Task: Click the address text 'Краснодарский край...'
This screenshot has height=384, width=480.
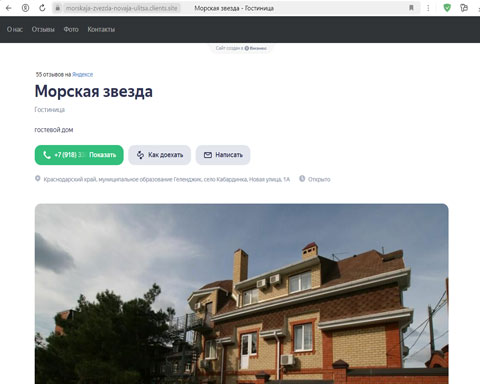Action: pos(167,179)
